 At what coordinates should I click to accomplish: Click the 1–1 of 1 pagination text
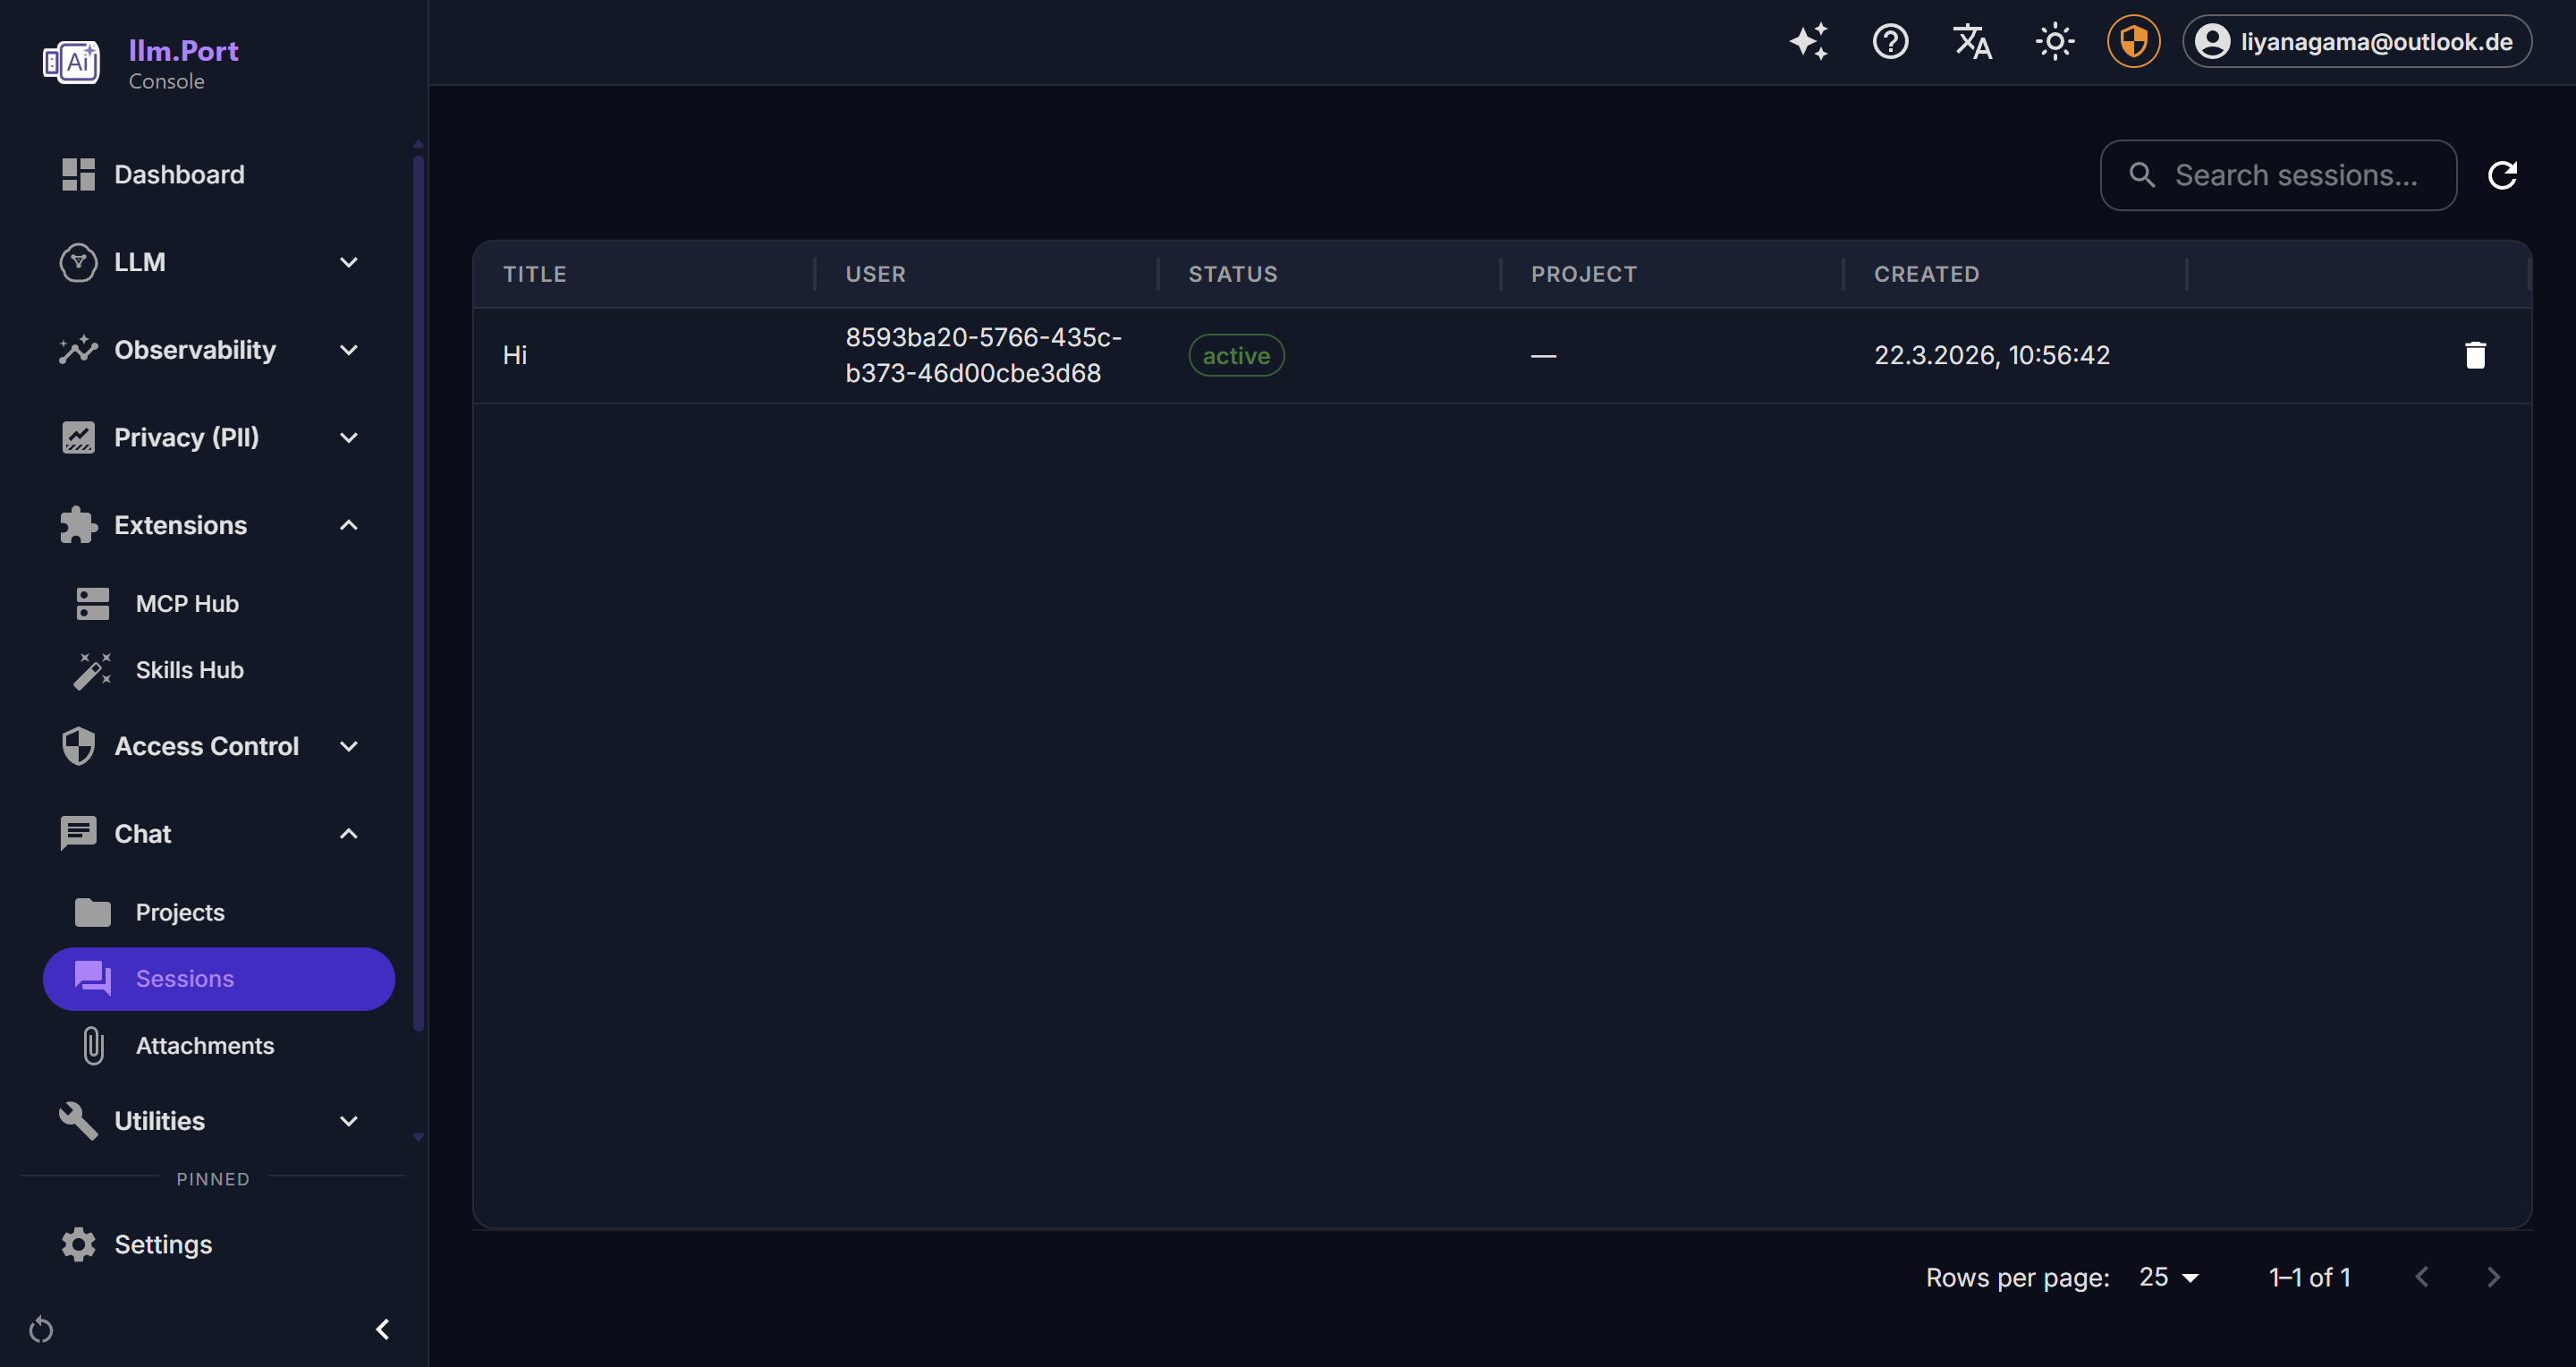[2310, 1277]
